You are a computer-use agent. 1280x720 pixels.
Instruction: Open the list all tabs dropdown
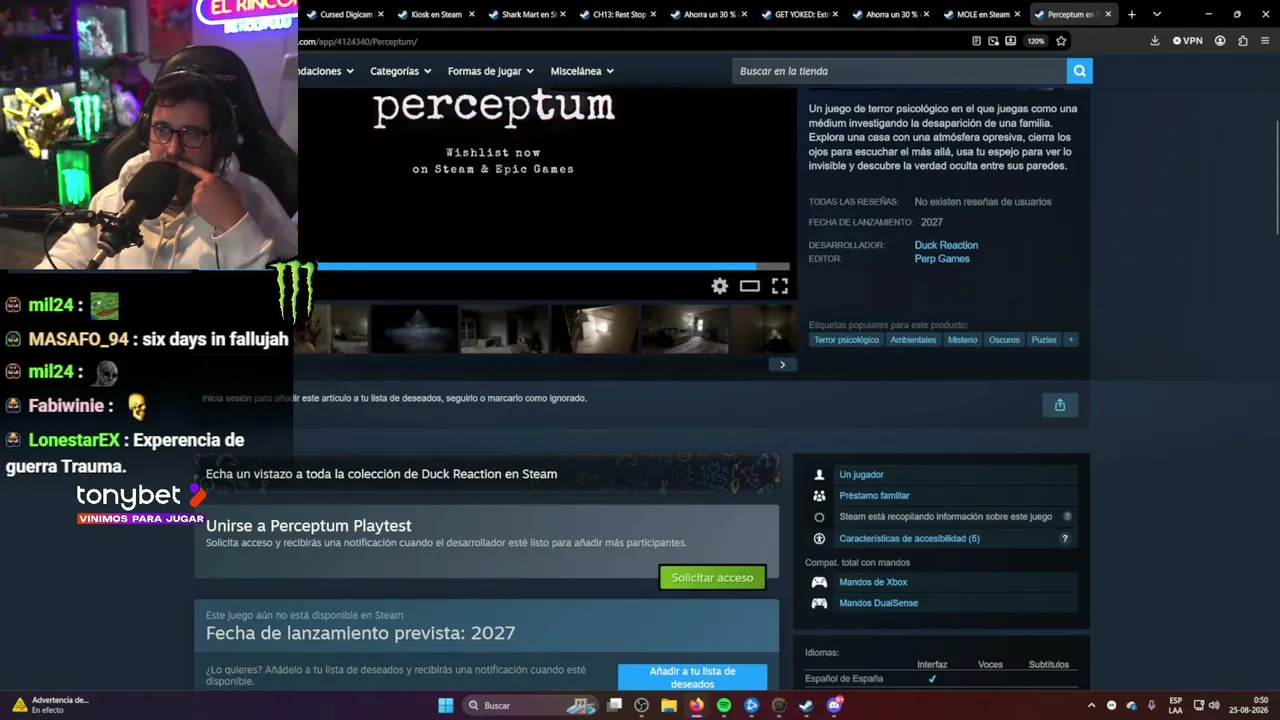pos(1157,14)
